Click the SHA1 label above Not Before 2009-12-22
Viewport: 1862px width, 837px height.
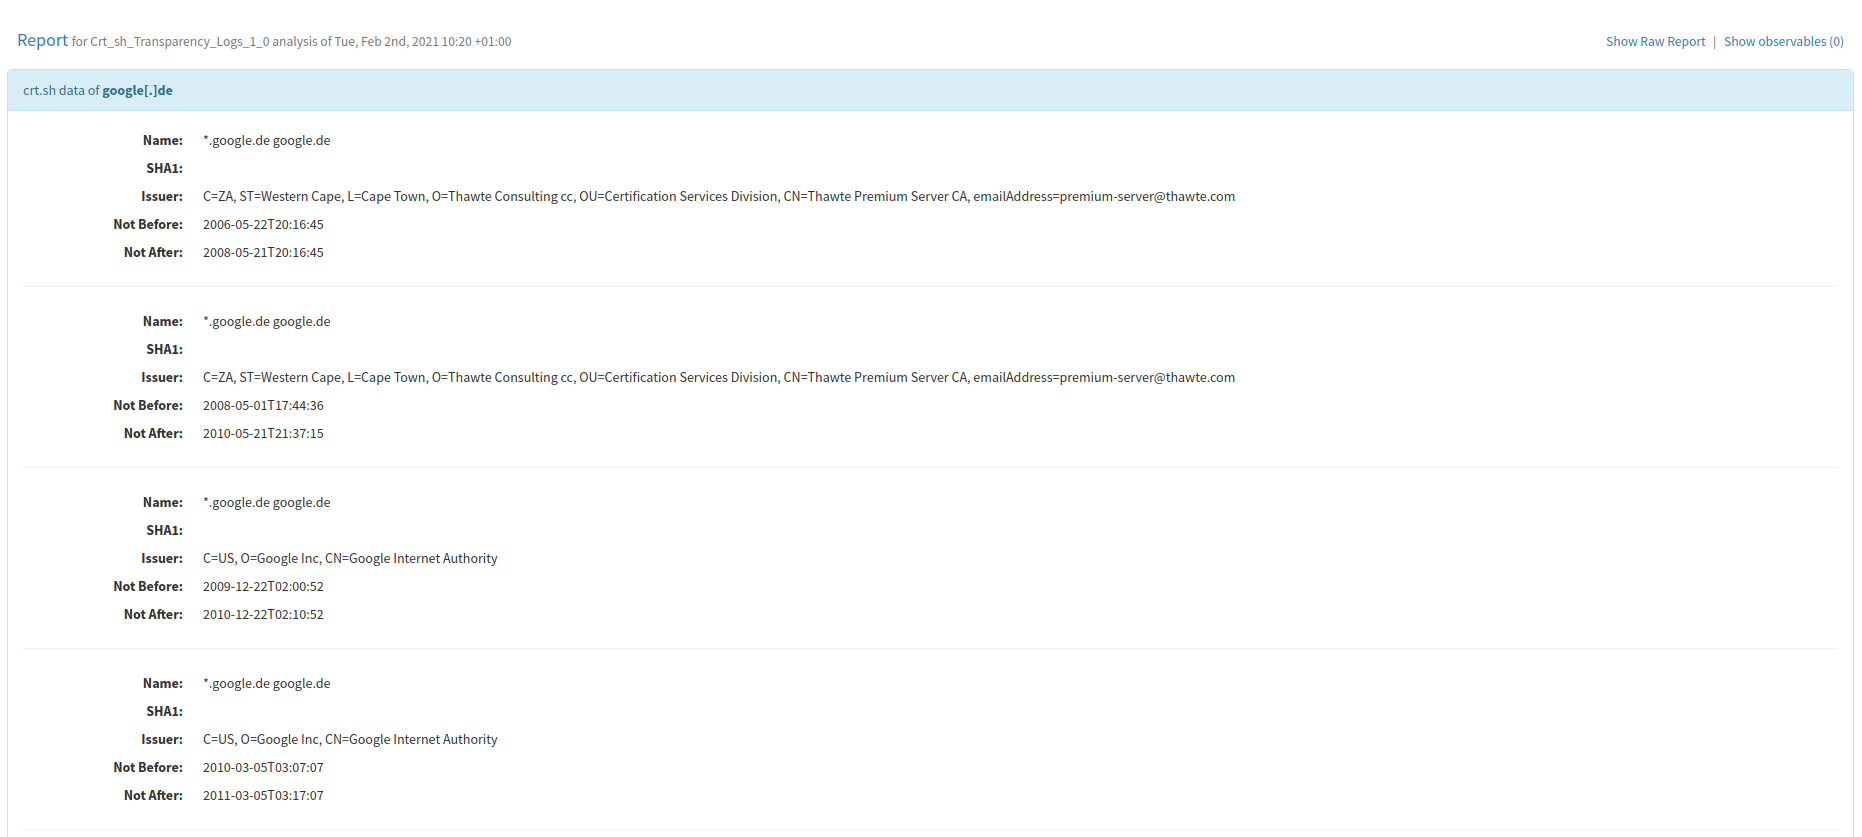[164, 531]
